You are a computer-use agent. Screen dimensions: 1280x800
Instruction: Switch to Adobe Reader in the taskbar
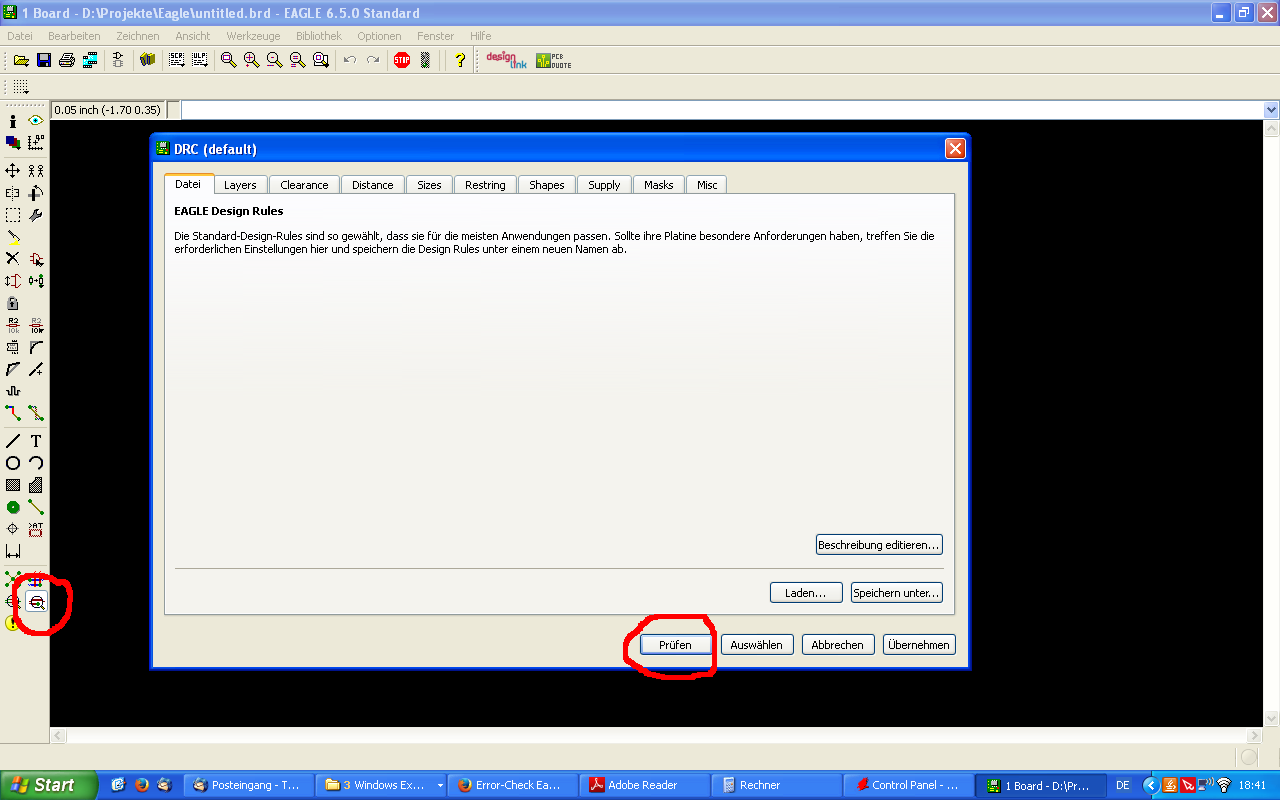point(646,785)
